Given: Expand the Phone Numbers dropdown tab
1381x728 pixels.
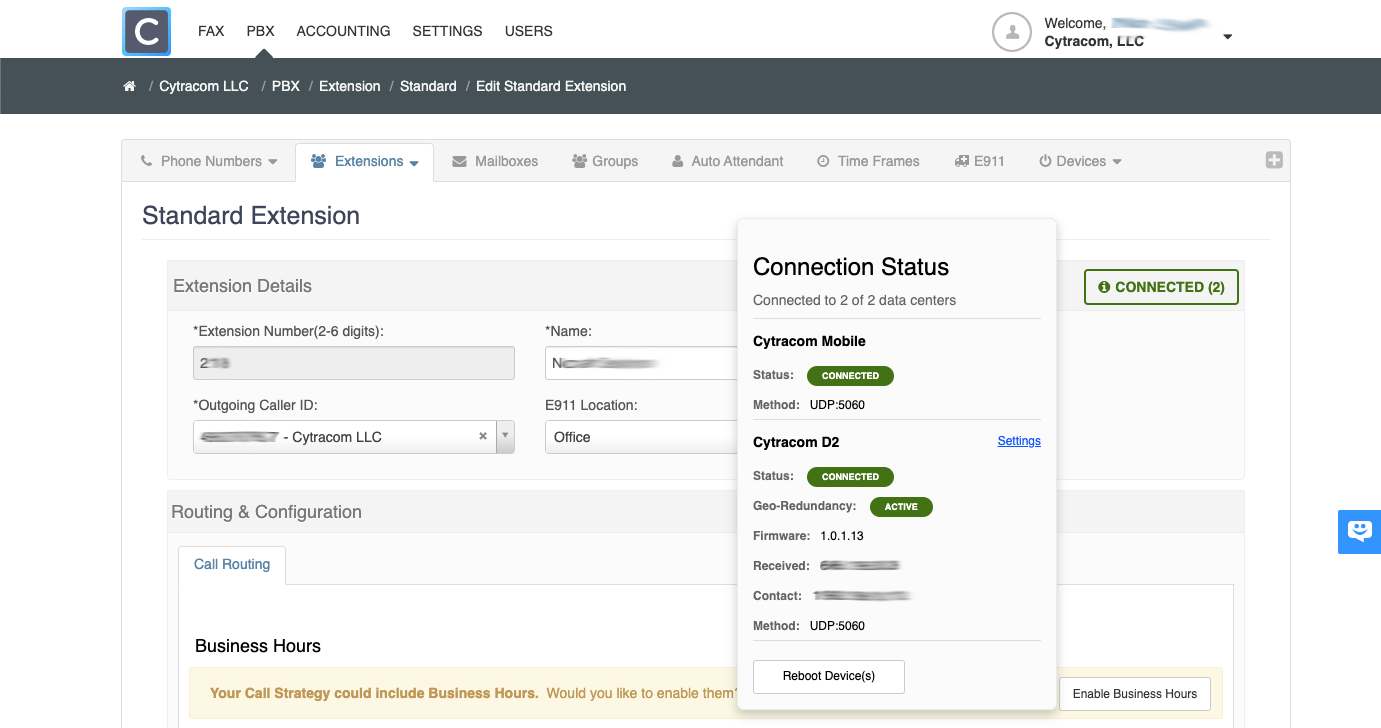Looking at the screenshot, I should [209, 161].
